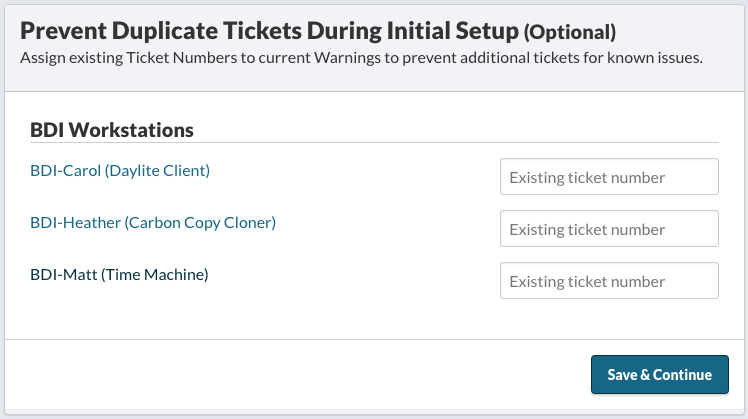
Task: Click the Prevent Duplicate Tickets dialog title
Action: (x=268, y=32)
